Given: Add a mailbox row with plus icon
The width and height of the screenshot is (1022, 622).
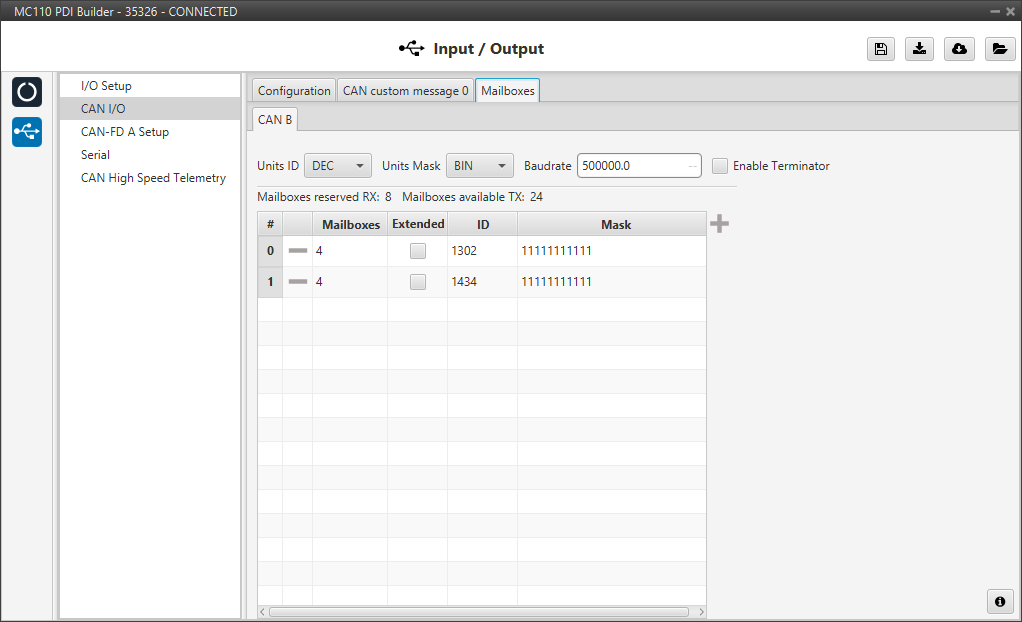Looking at the screenshot, I should (719, 224).
